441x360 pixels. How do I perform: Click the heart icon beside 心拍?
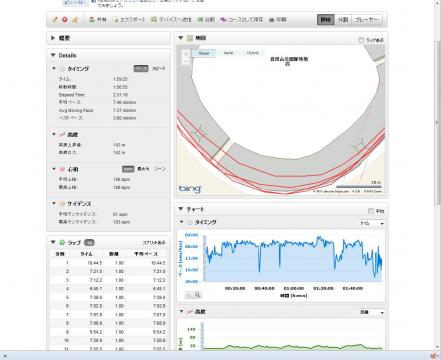point(62,169)
